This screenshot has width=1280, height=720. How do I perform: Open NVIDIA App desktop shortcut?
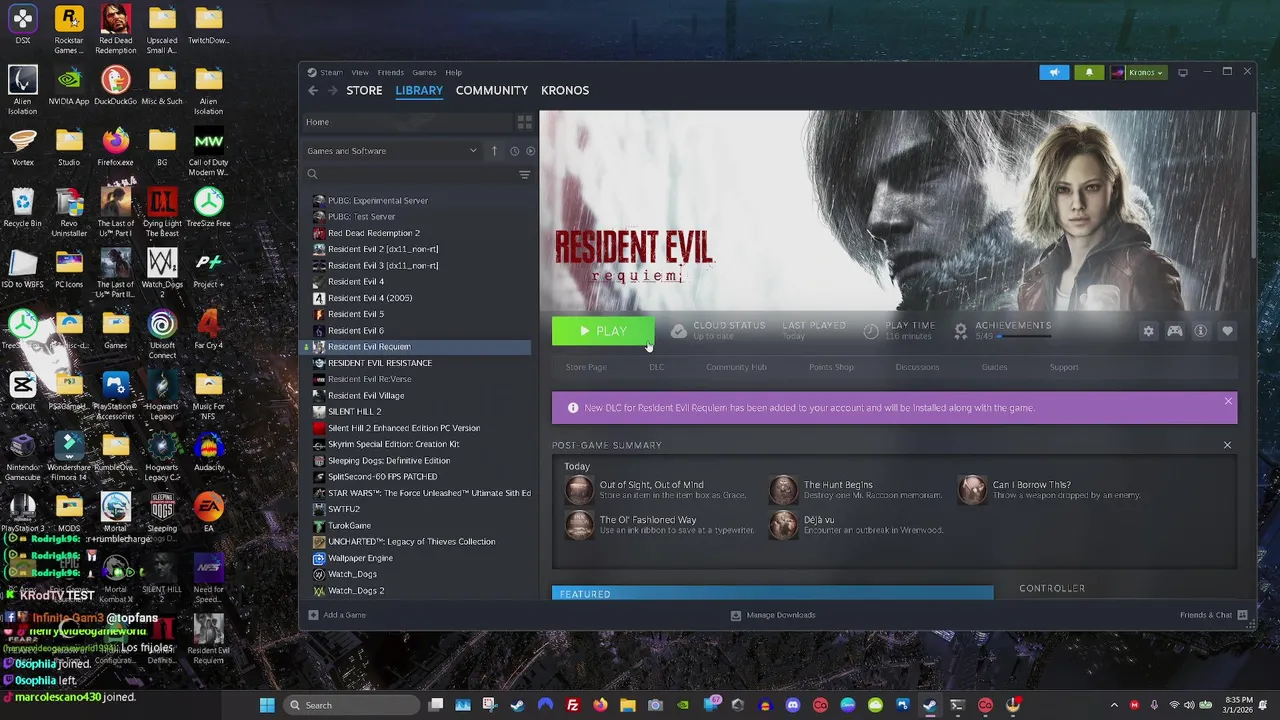tap(69, 85)
